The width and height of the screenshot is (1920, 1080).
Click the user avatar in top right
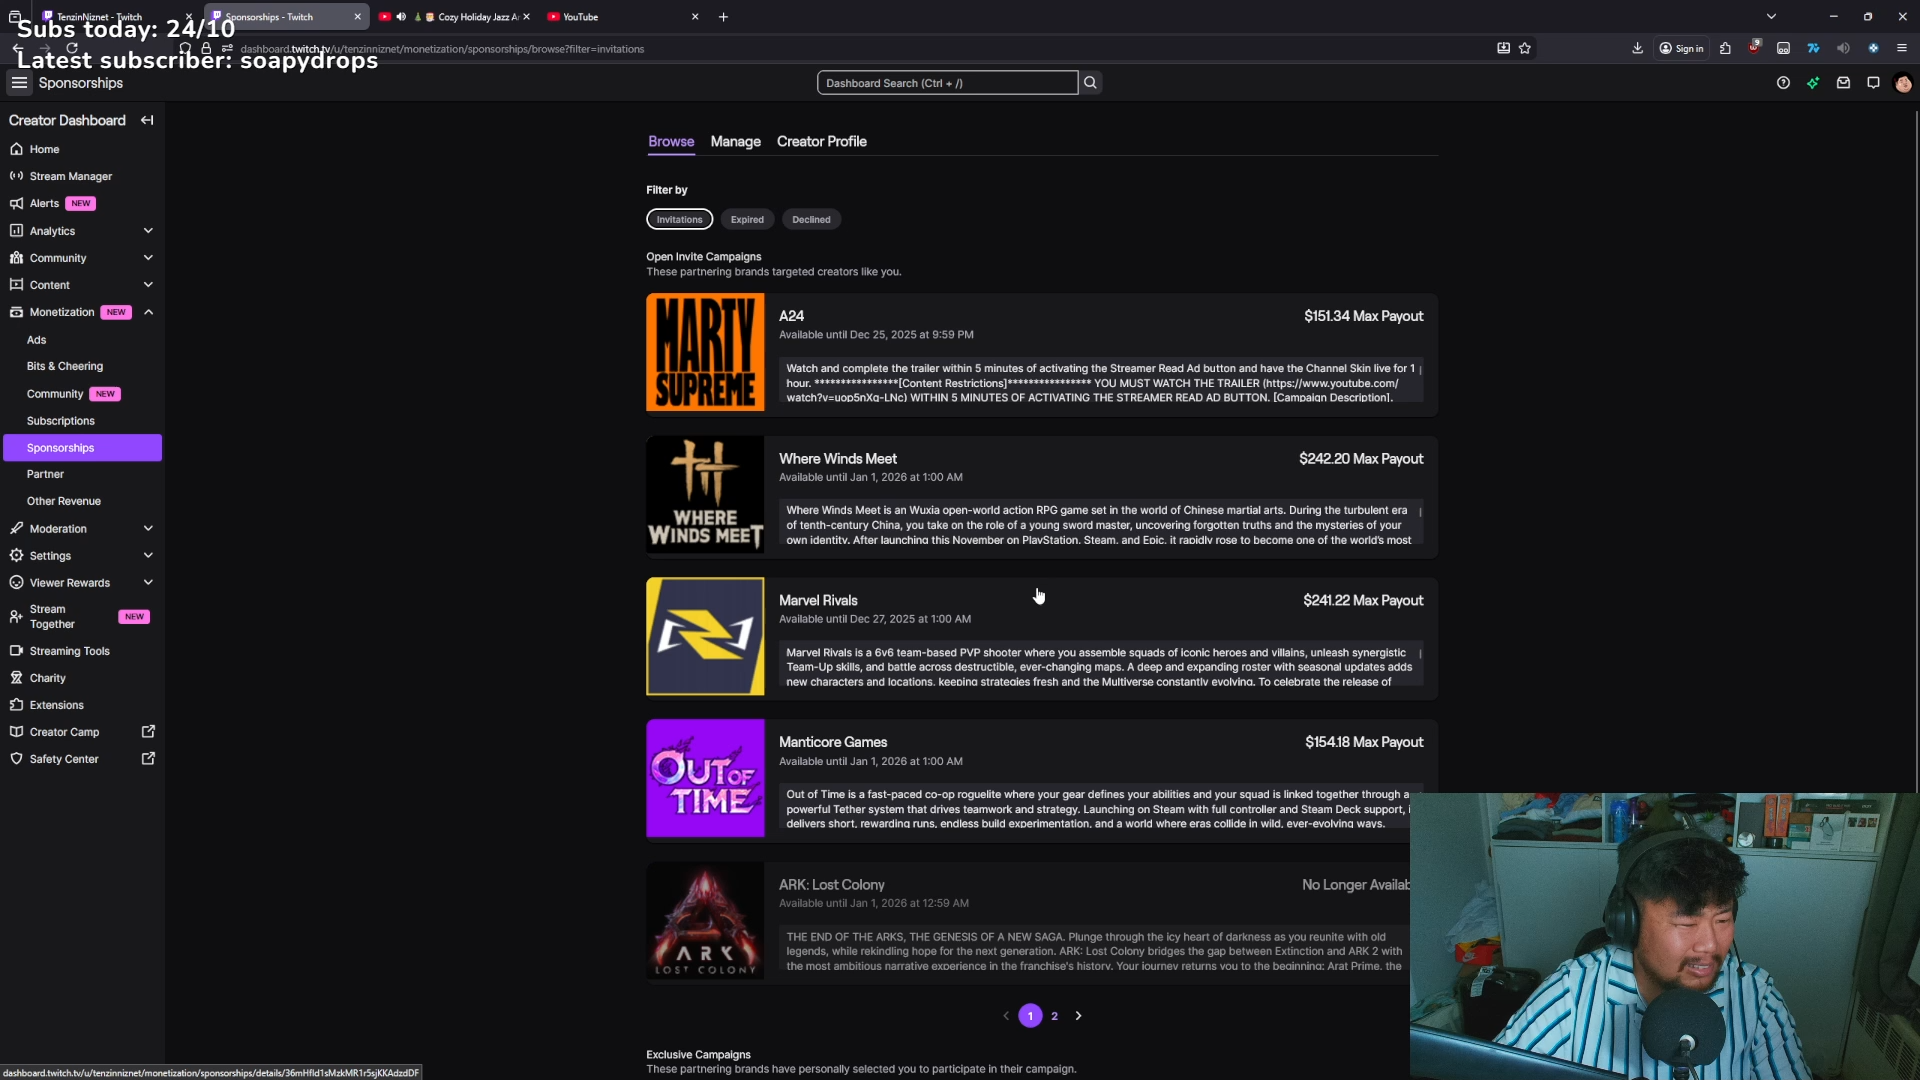tap(1903, 84)
